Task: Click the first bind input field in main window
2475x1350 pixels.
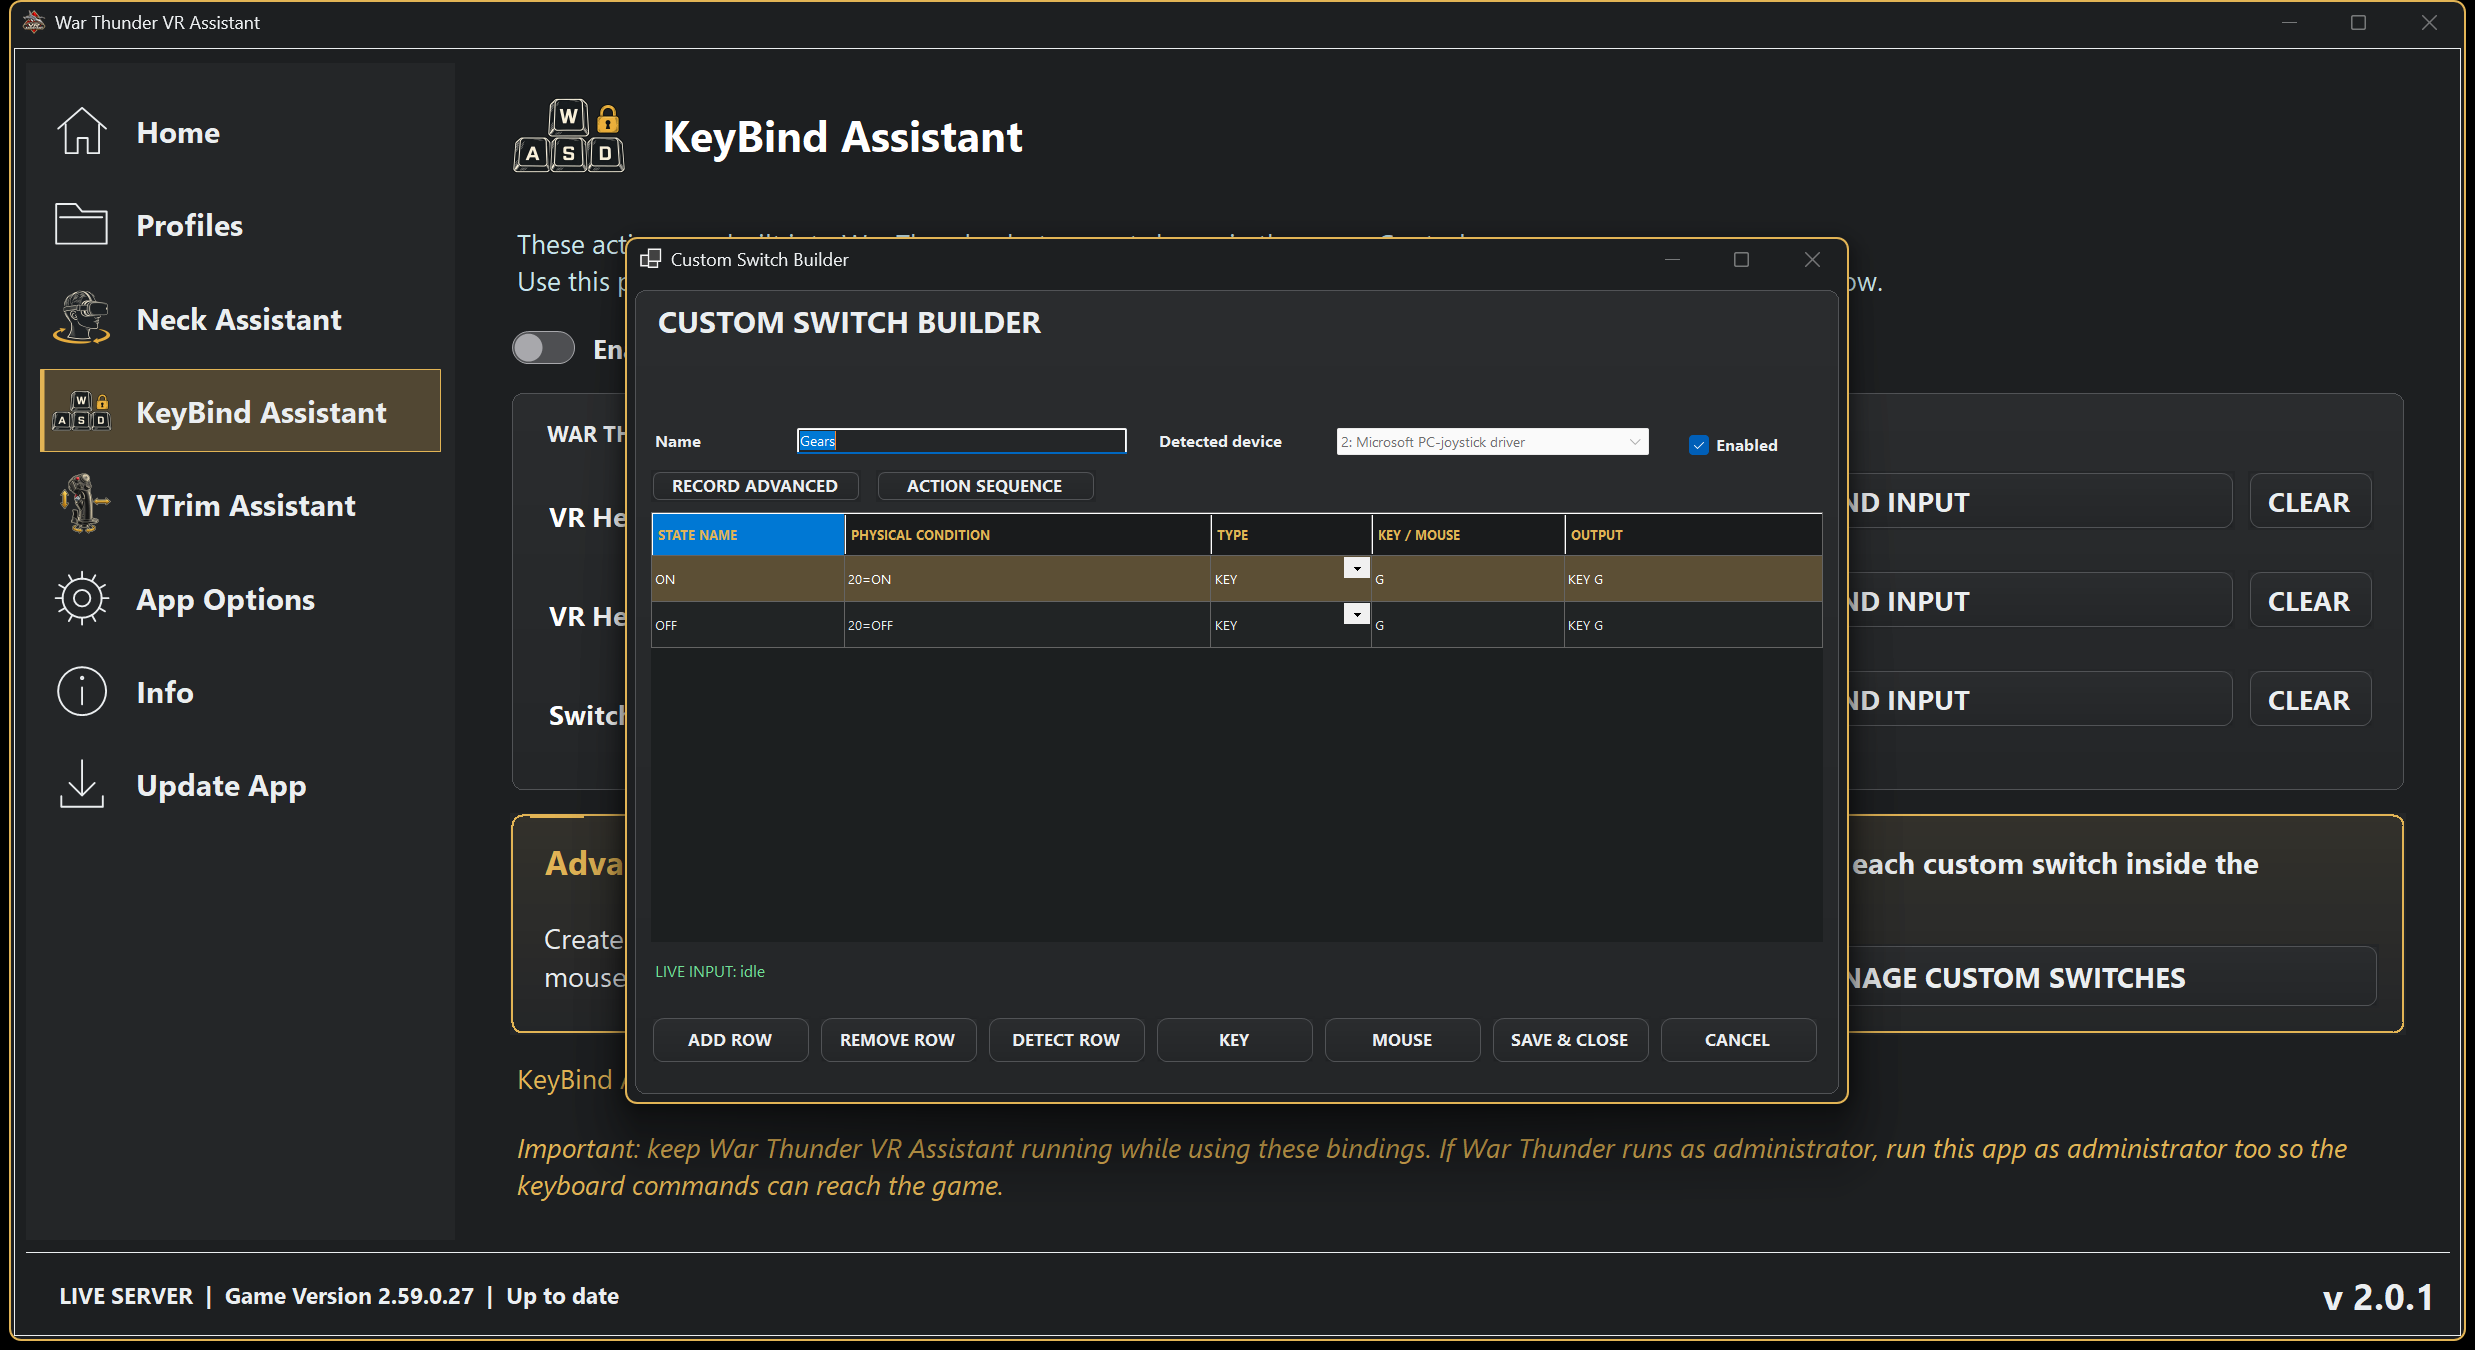Action: [x=2040, y=502]
